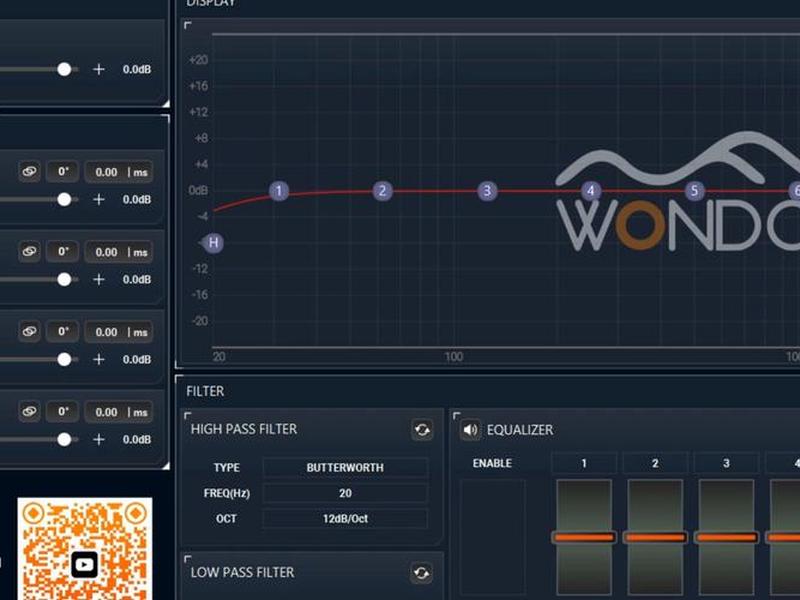Click the orange fader of equalizer band 2

tap(655, 537)
